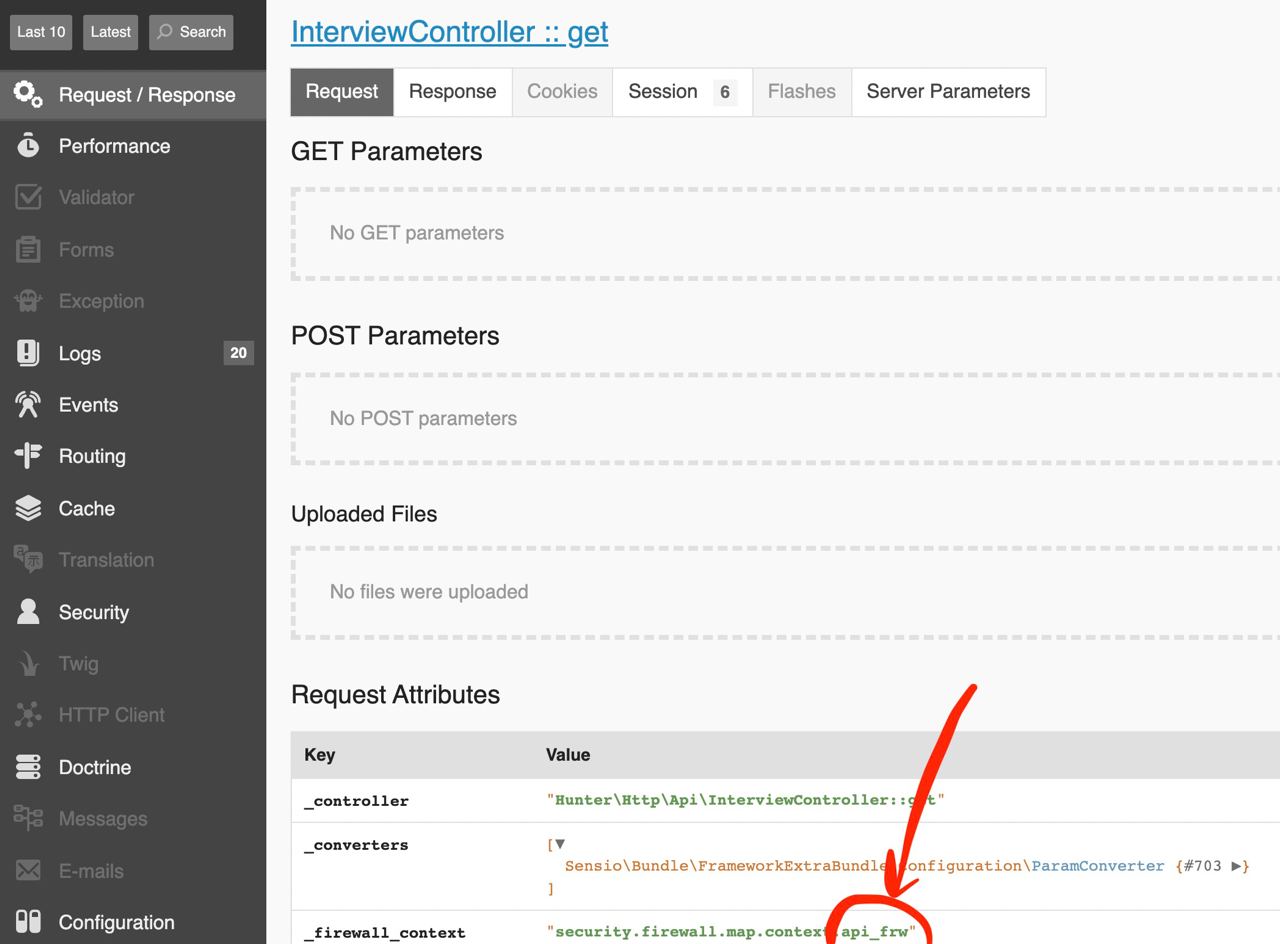Click the Forms clipboard icon
The height and width of the screenshot is (944, 1280).
click(28, 249)
